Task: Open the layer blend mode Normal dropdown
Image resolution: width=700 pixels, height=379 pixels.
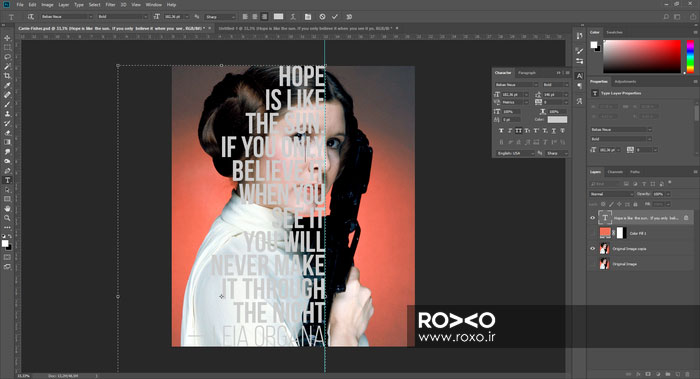Action: [x=612, y=194]
